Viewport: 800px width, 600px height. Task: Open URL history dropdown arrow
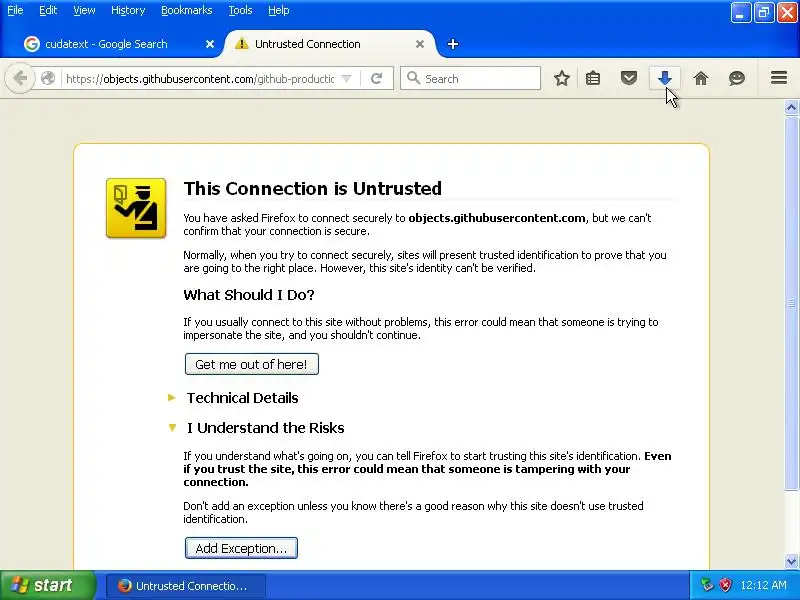click(x=346, y=79)
